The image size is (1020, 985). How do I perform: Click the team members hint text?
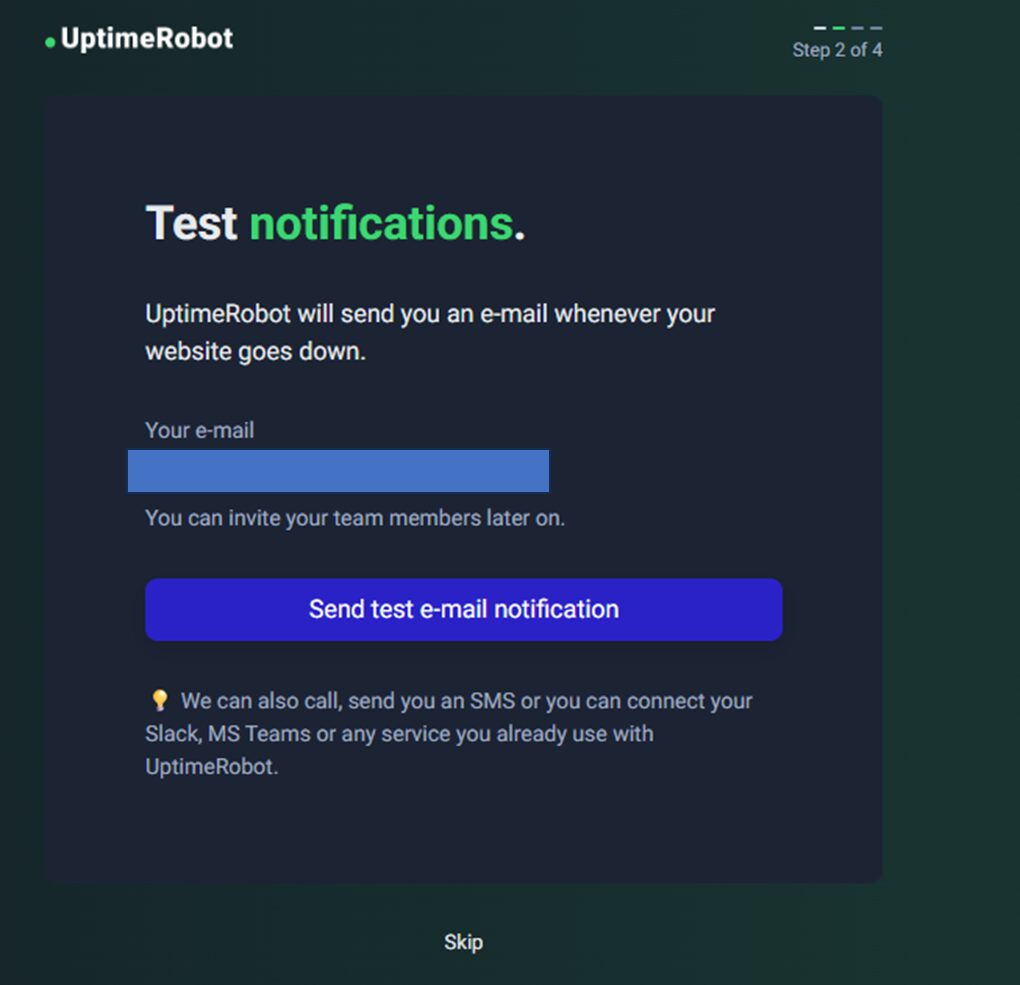(x=355, y=518)
